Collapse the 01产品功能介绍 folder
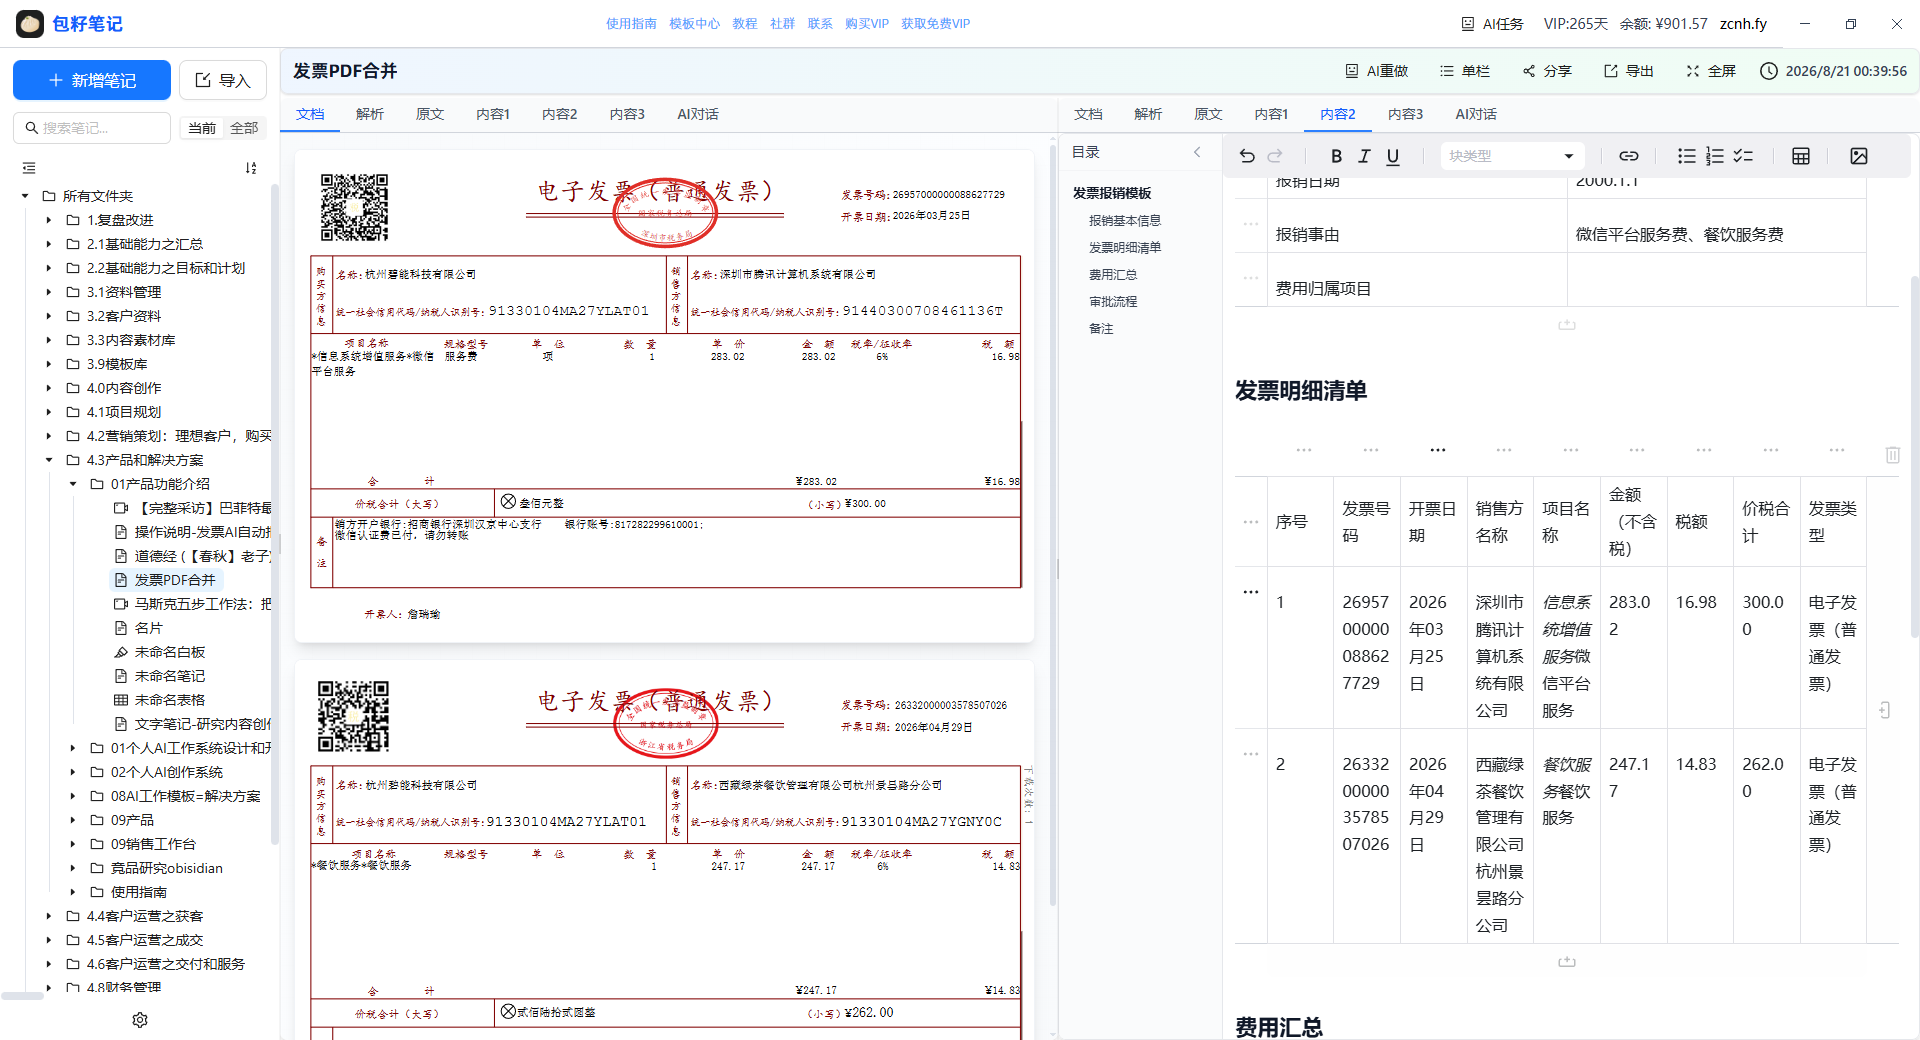1920x1040 pixels. tap(73, 484)
